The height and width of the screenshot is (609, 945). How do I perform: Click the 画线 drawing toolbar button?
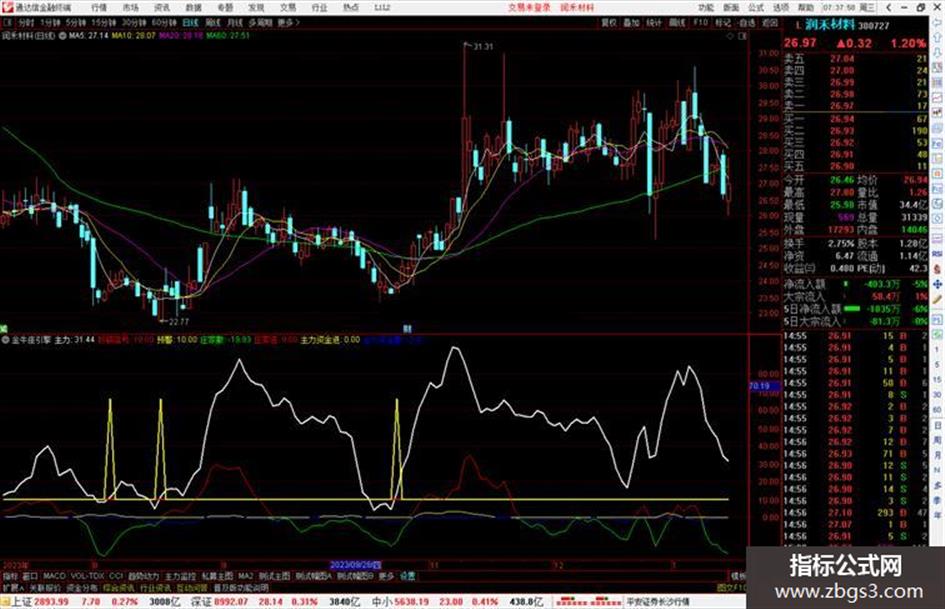677,22
